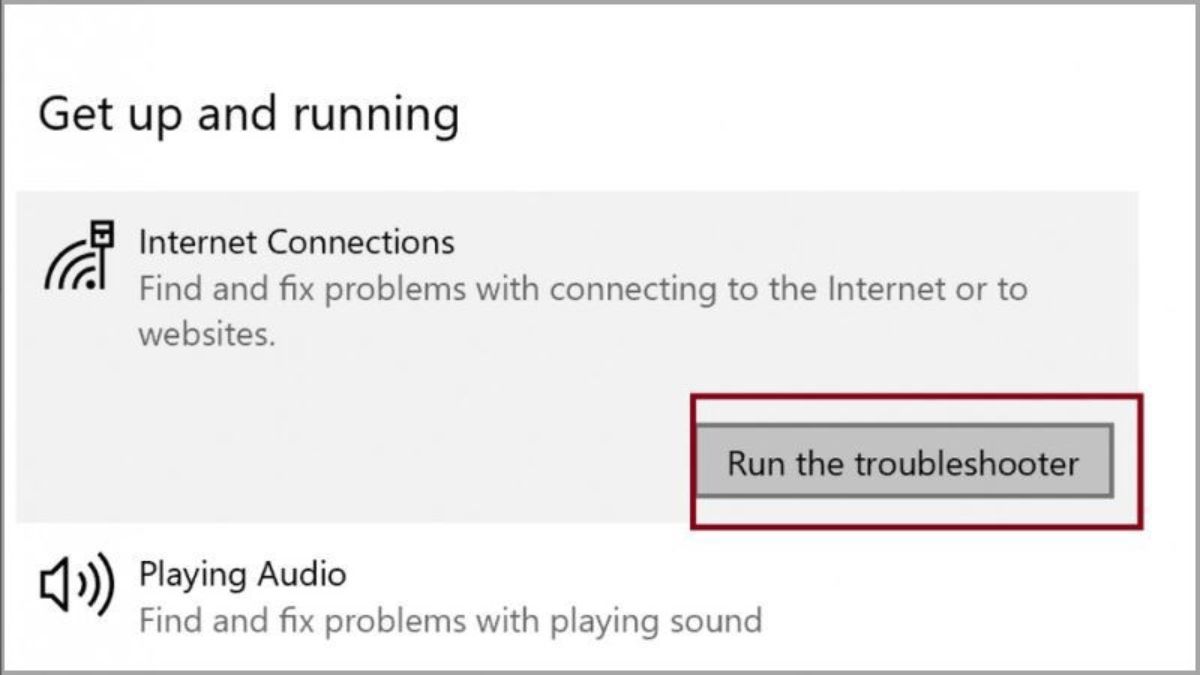Click 'Find and fix problems with playing sound'

(x=450, y=621)
